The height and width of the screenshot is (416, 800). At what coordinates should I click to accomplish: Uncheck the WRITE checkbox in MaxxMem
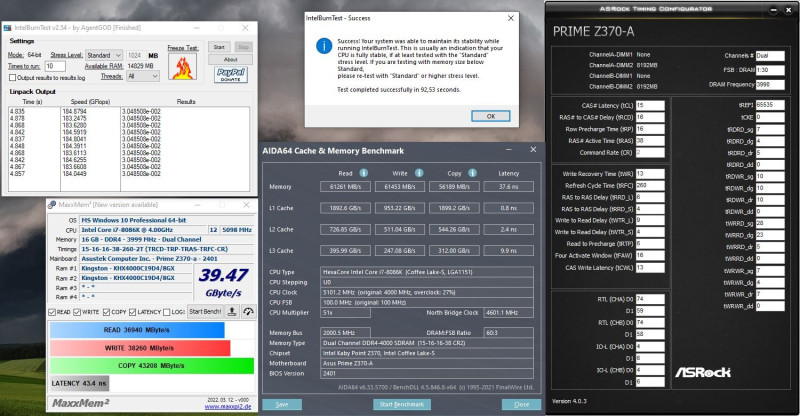tap(77, 312)
